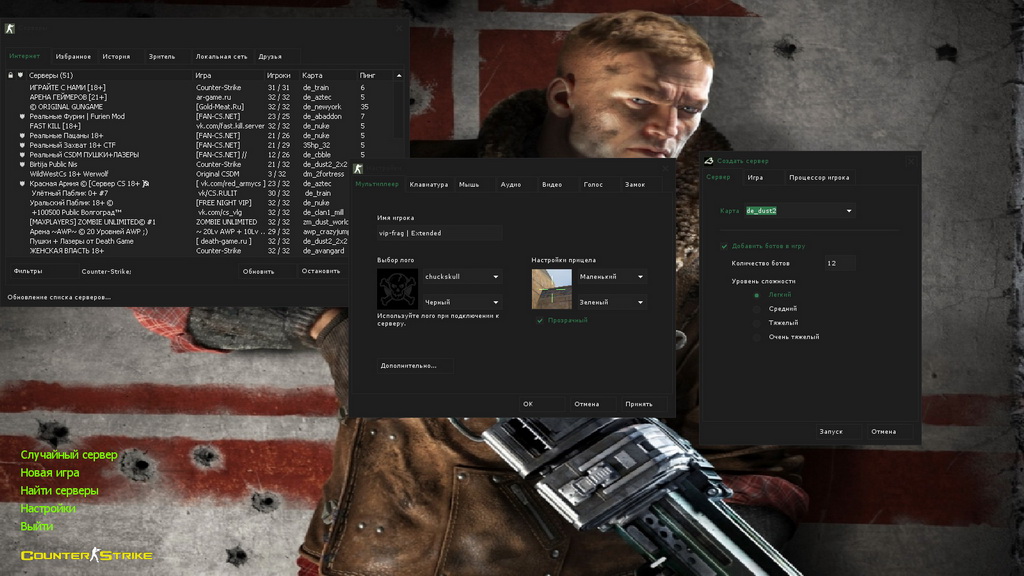Click shield icon beside Красная Армия server
Screen dimensions: 1024x576
coord(22,184)
